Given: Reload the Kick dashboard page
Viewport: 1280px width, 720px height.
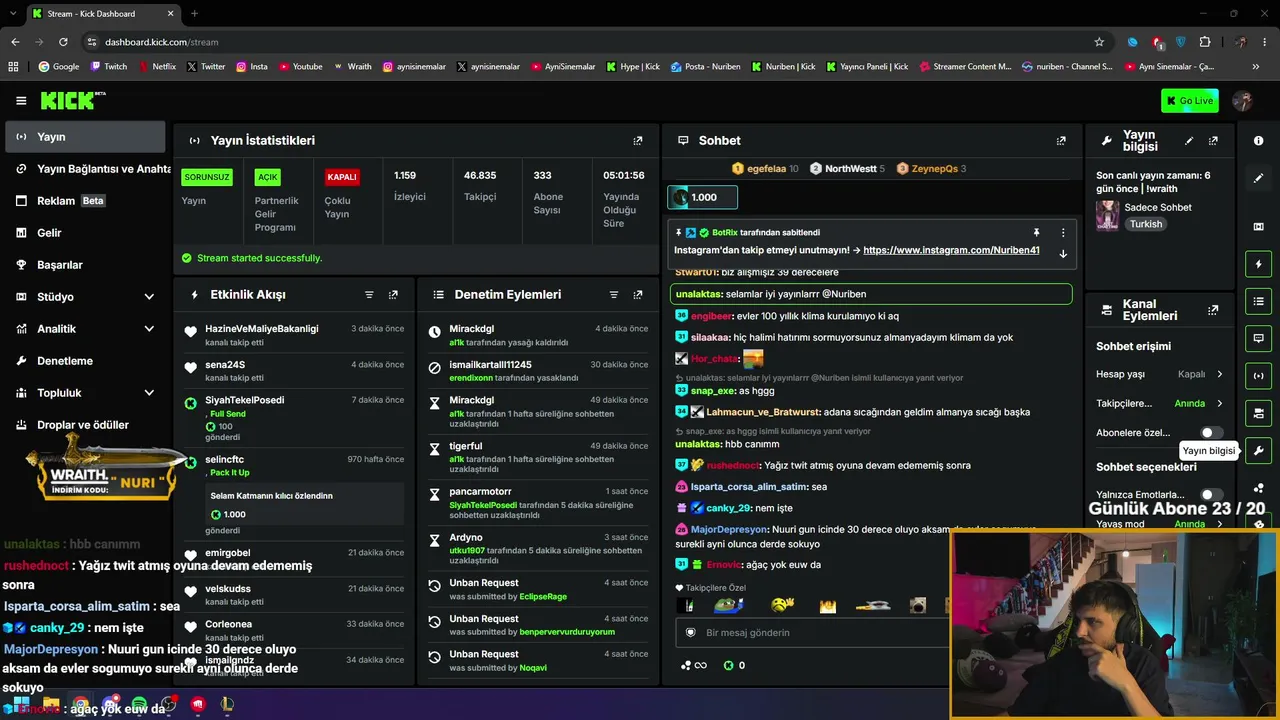Looking at the screenshot, I should click(63, 42).
